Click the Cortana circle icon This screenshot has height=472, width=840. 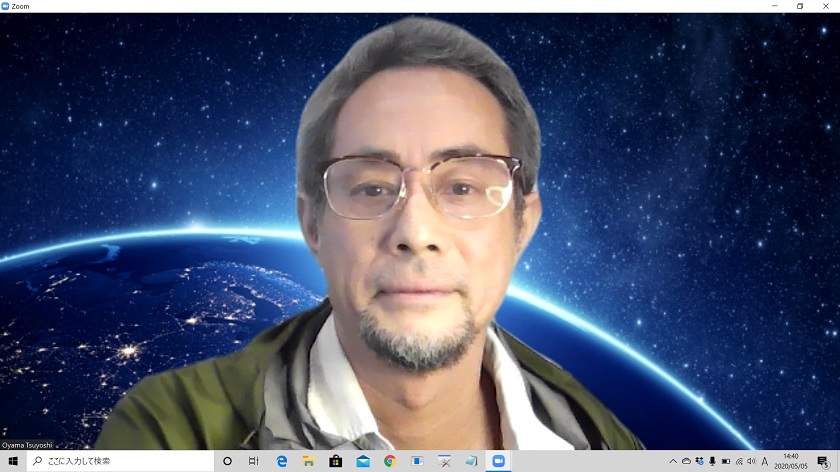227,461
